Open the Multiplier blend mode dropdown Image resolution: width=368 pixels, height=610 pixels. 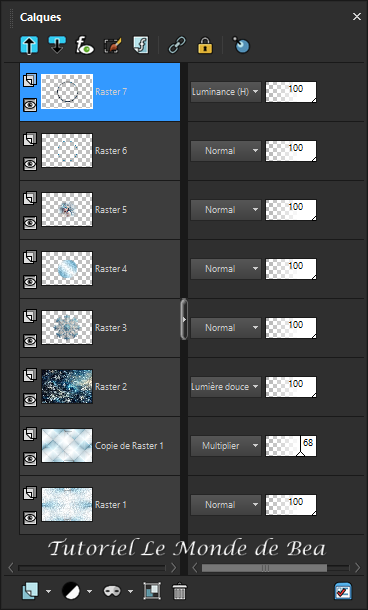[226, 446]
